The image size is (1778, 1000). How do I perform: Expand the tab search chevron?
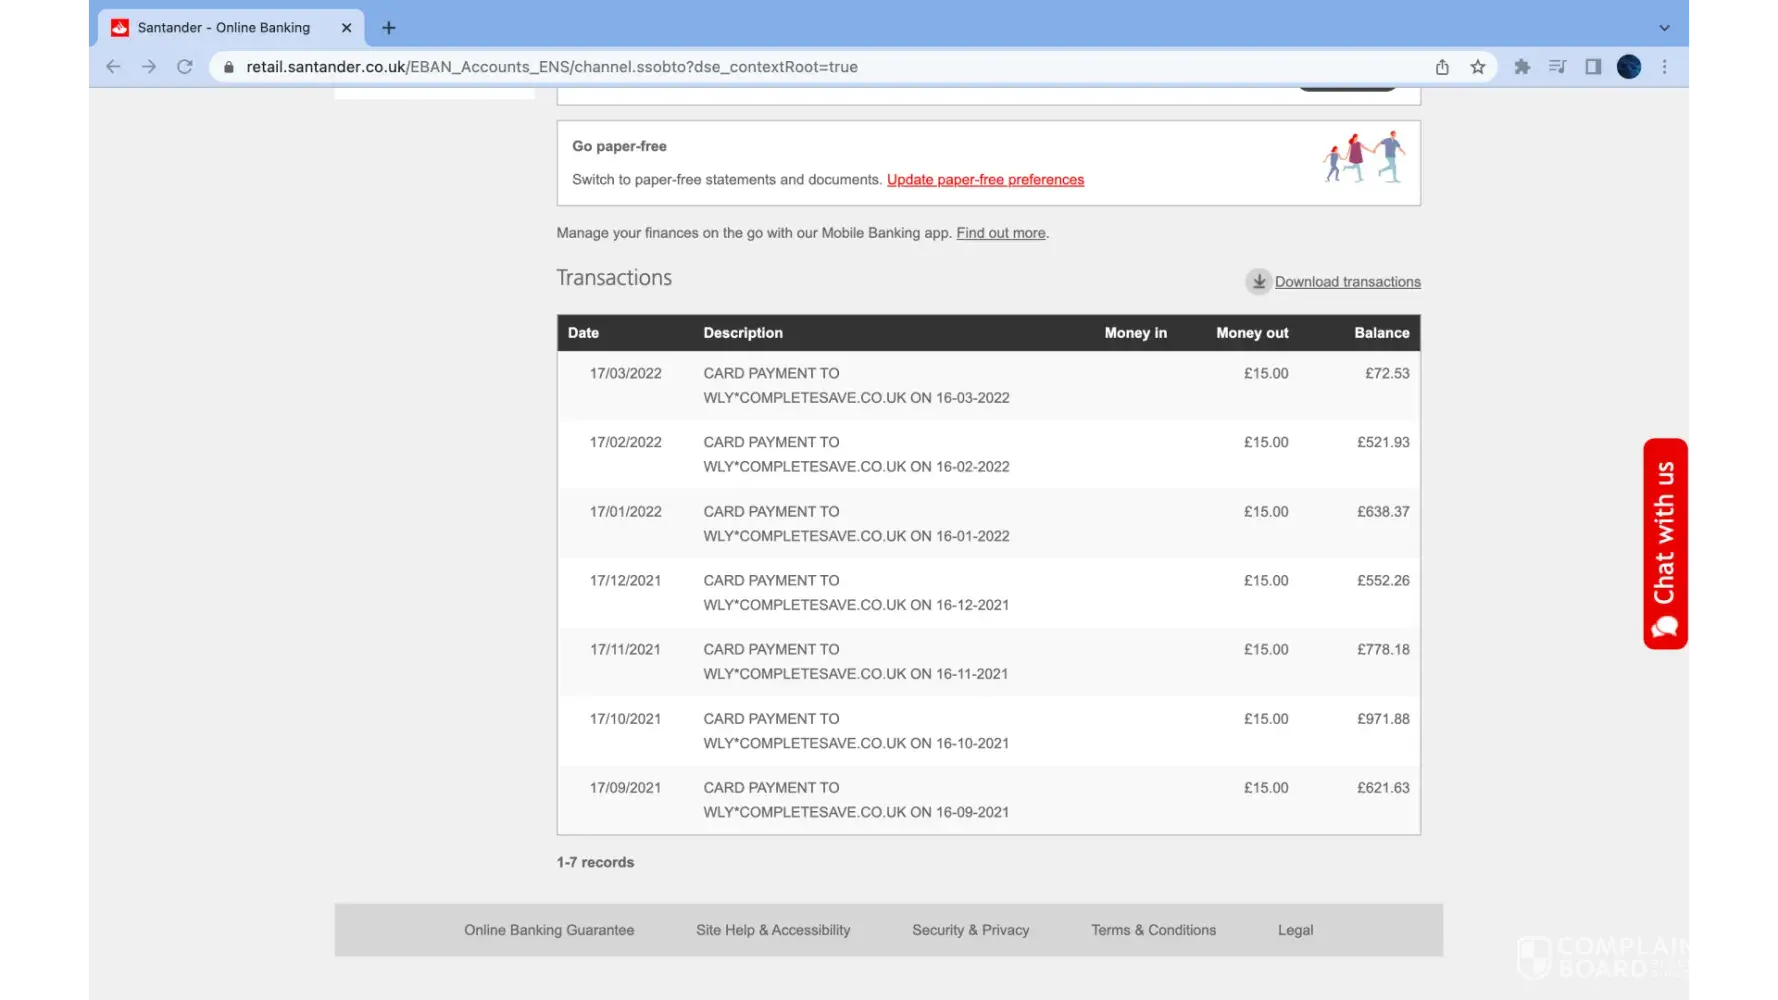click(x=1664, y=28)
